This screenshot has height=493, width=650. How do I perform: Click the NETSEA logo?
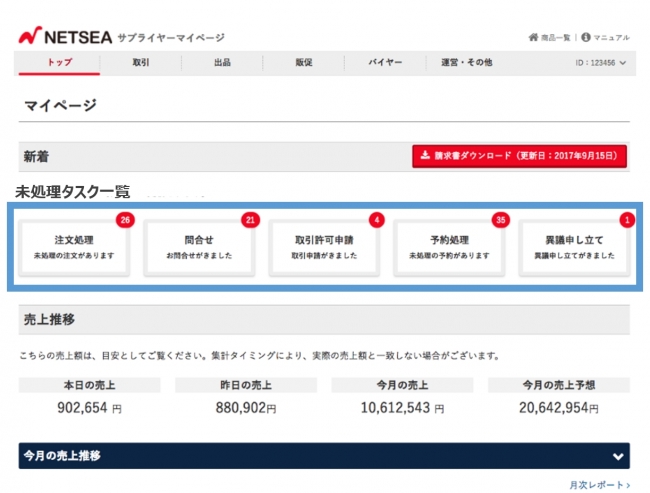pos(61,37)
